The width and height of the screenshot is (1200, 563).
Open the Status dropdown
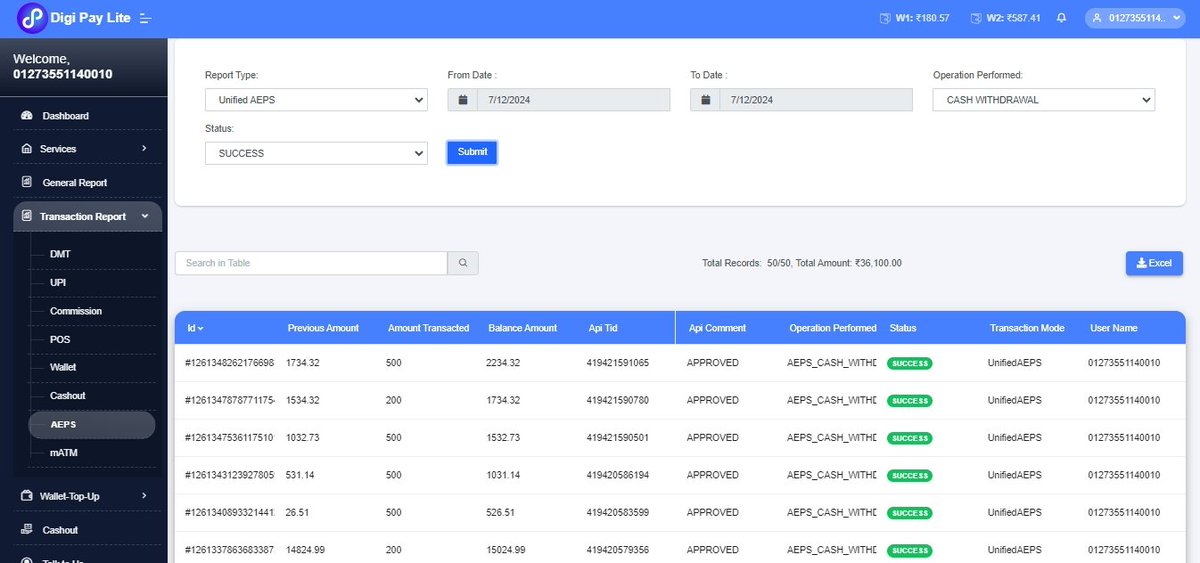point(316,153)
